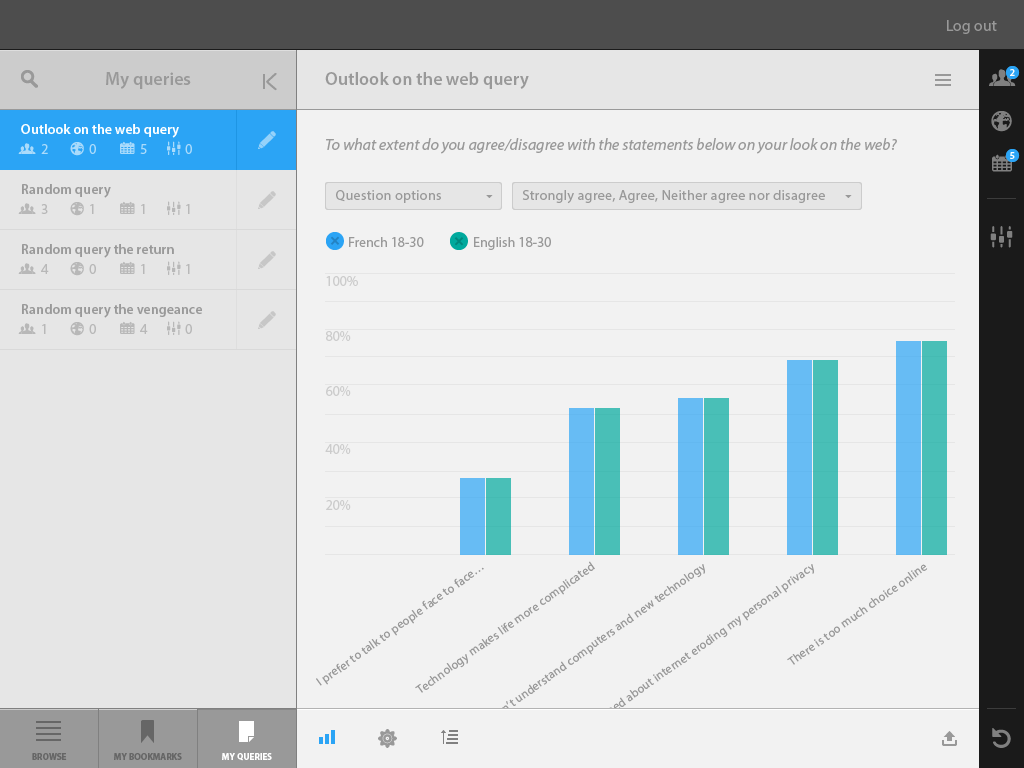Click calendar count icon in Random query the vengeance row

127,328
